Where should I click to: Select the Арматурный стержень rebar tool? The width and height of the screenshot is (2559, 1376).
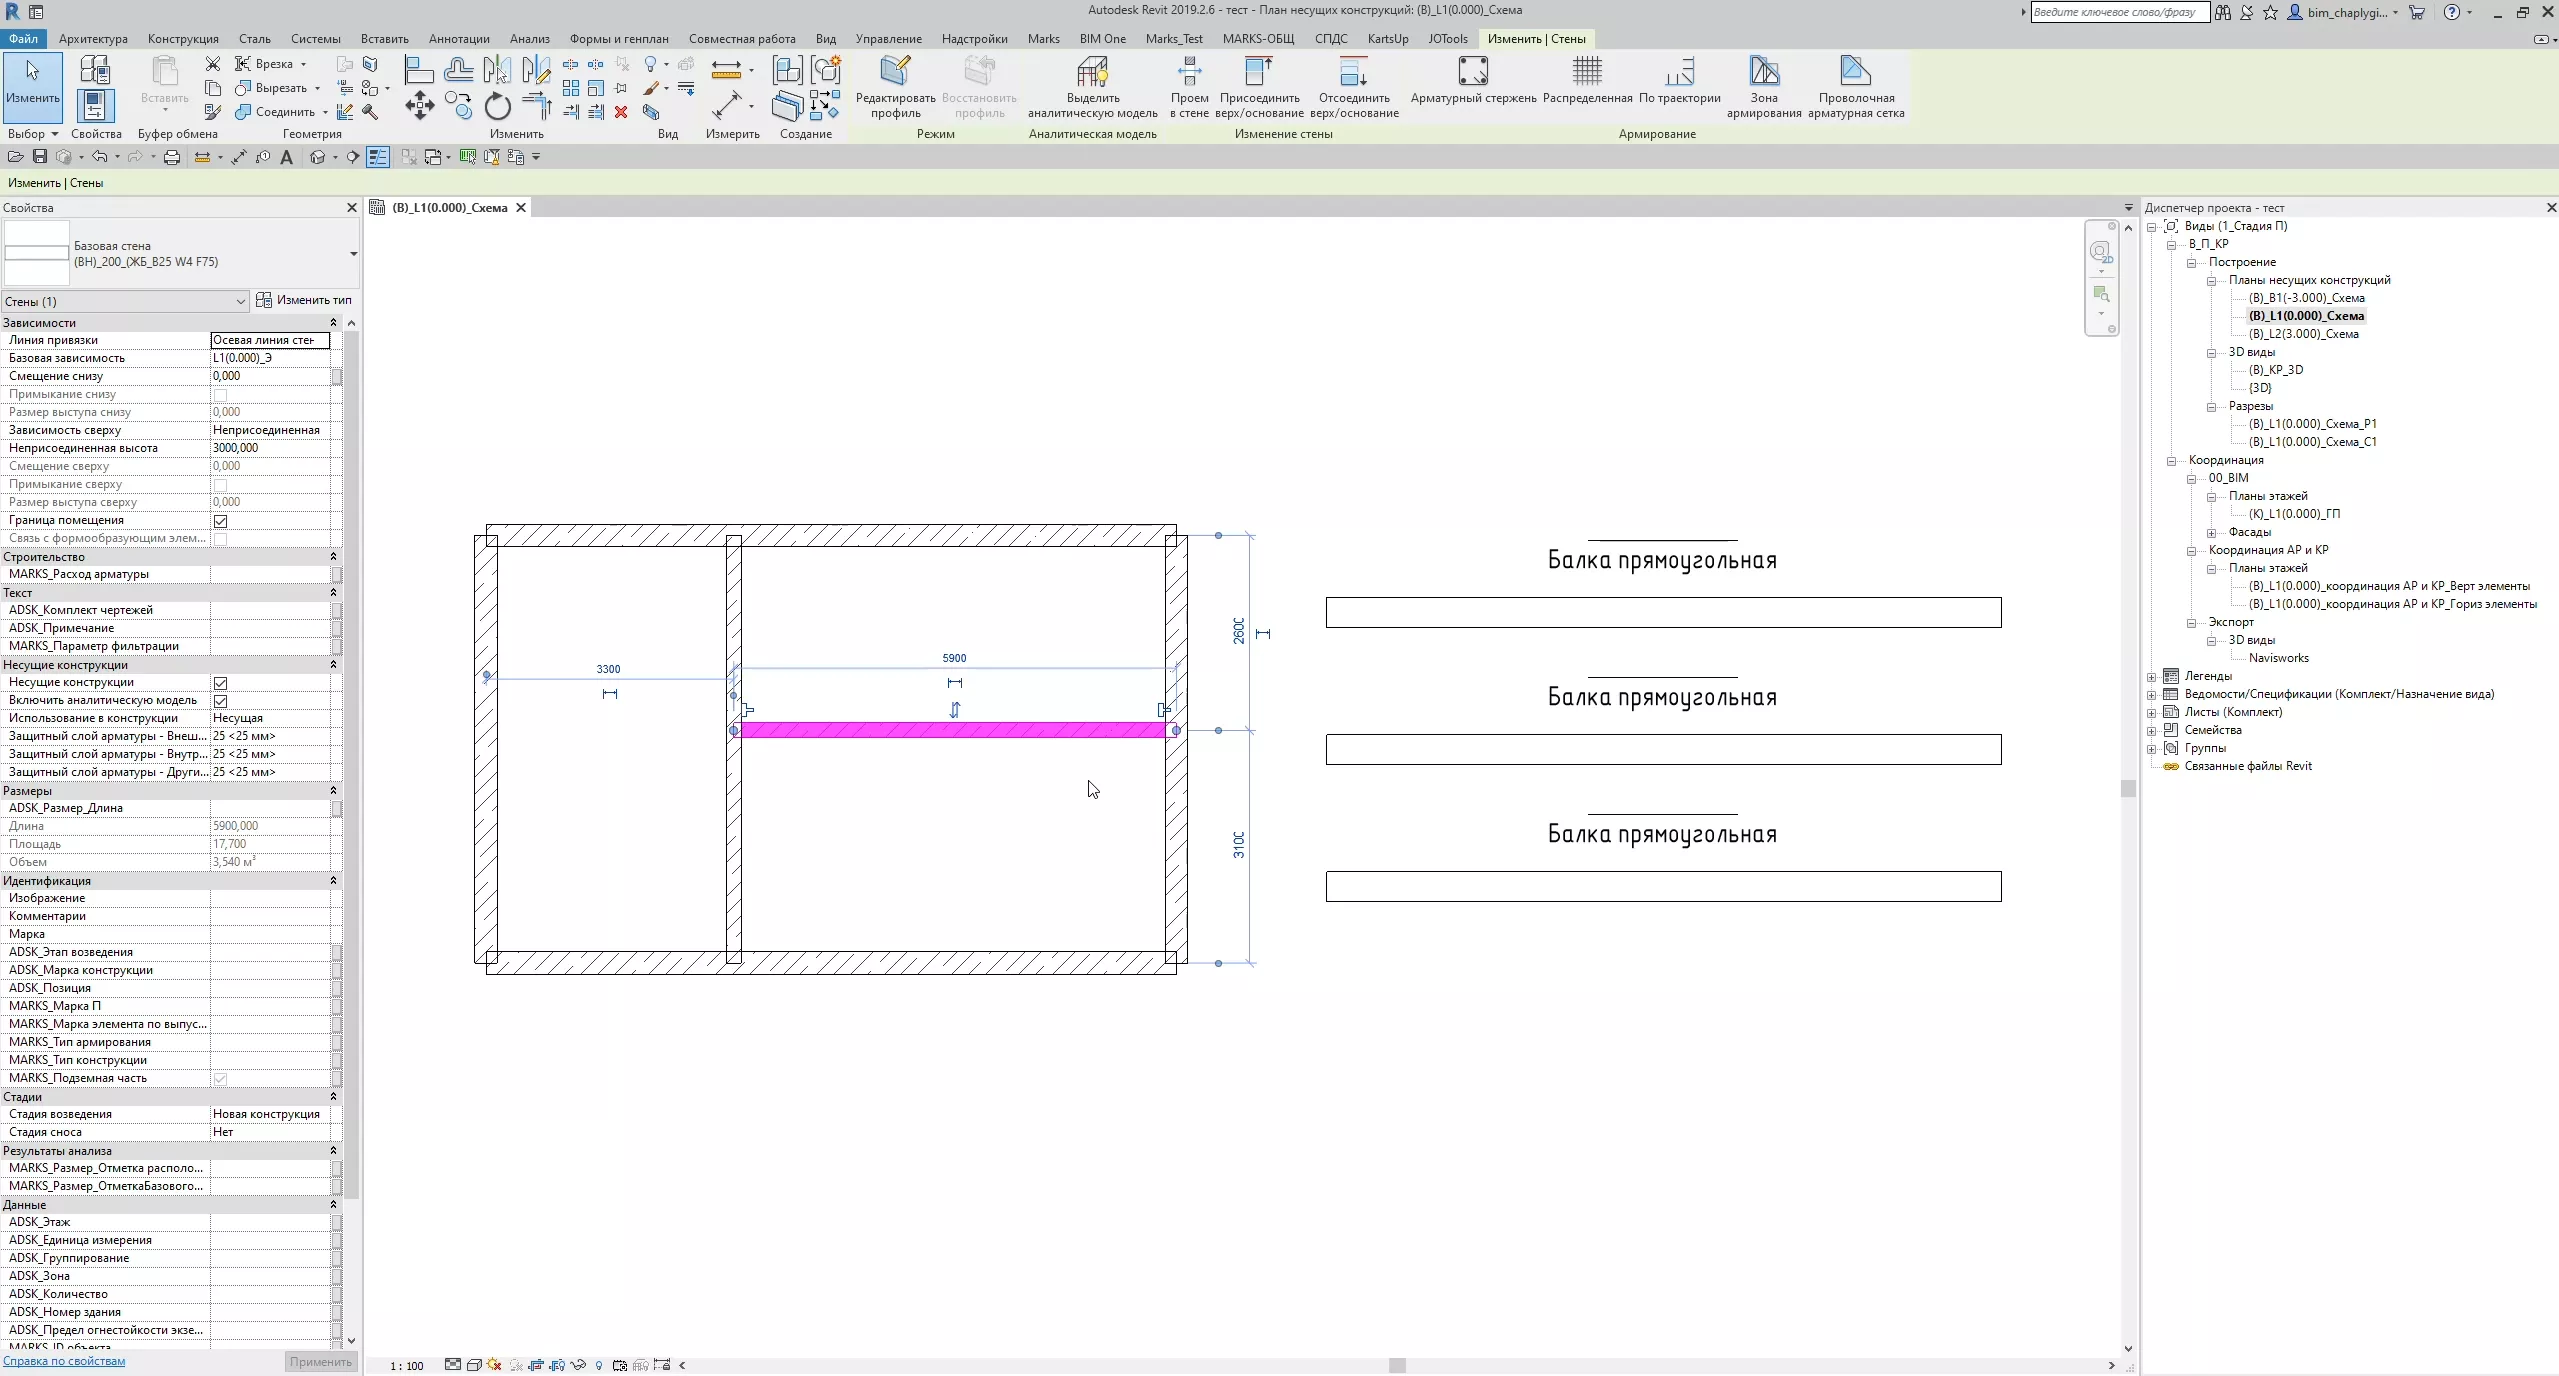(1472, 72)
